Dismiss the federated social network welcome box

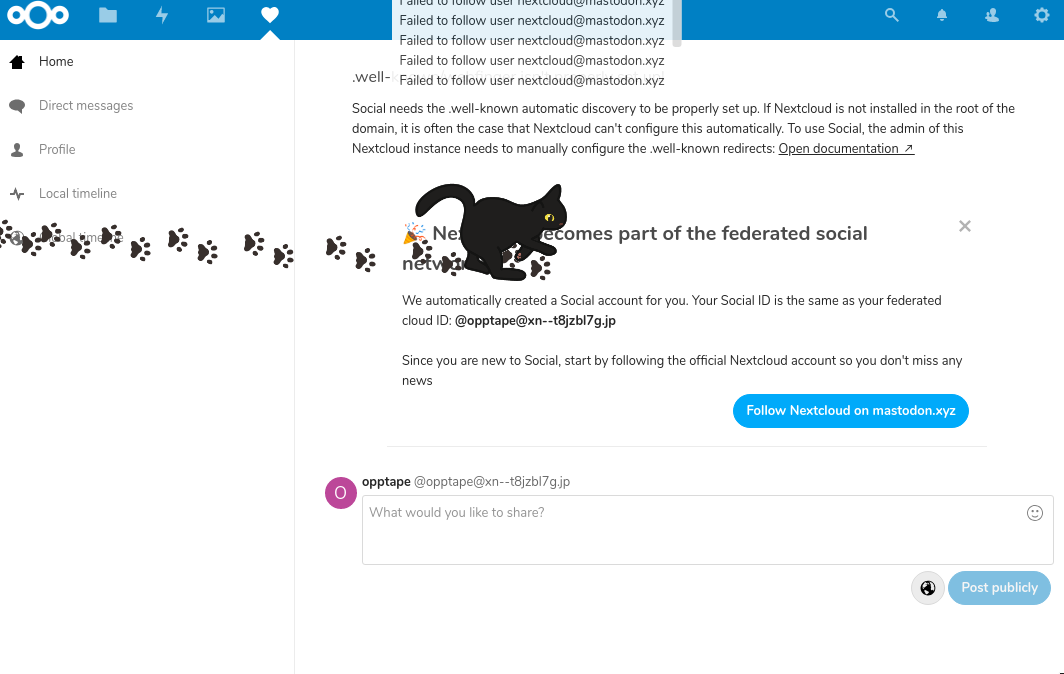(x=964, y=226)
